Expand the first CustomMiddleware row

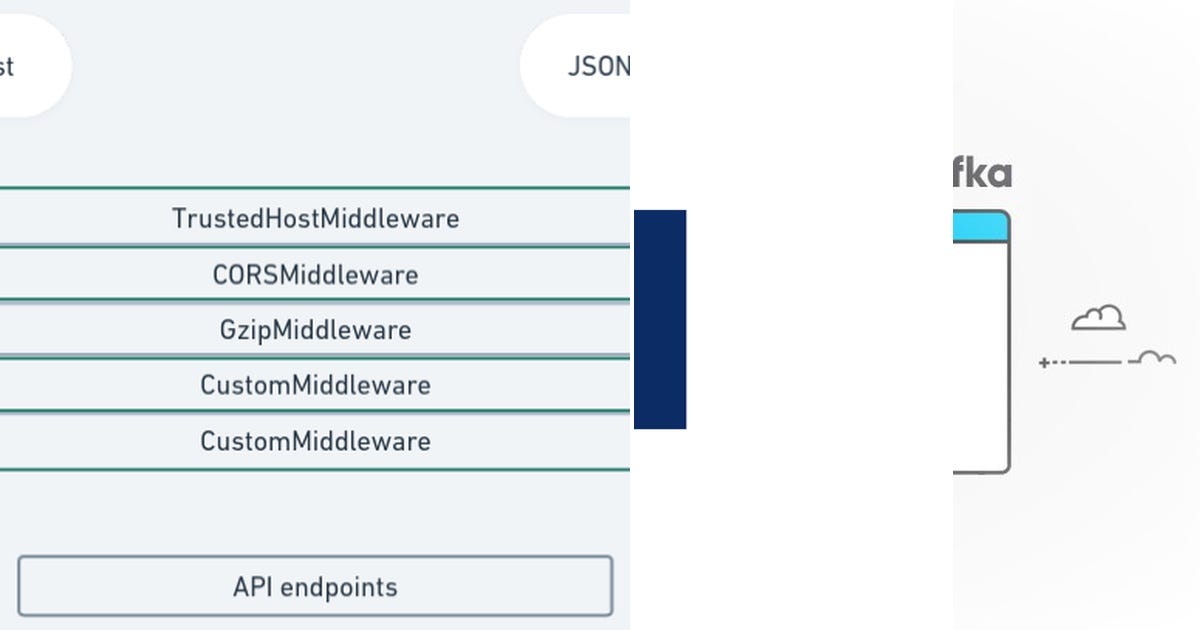point(315,385)
